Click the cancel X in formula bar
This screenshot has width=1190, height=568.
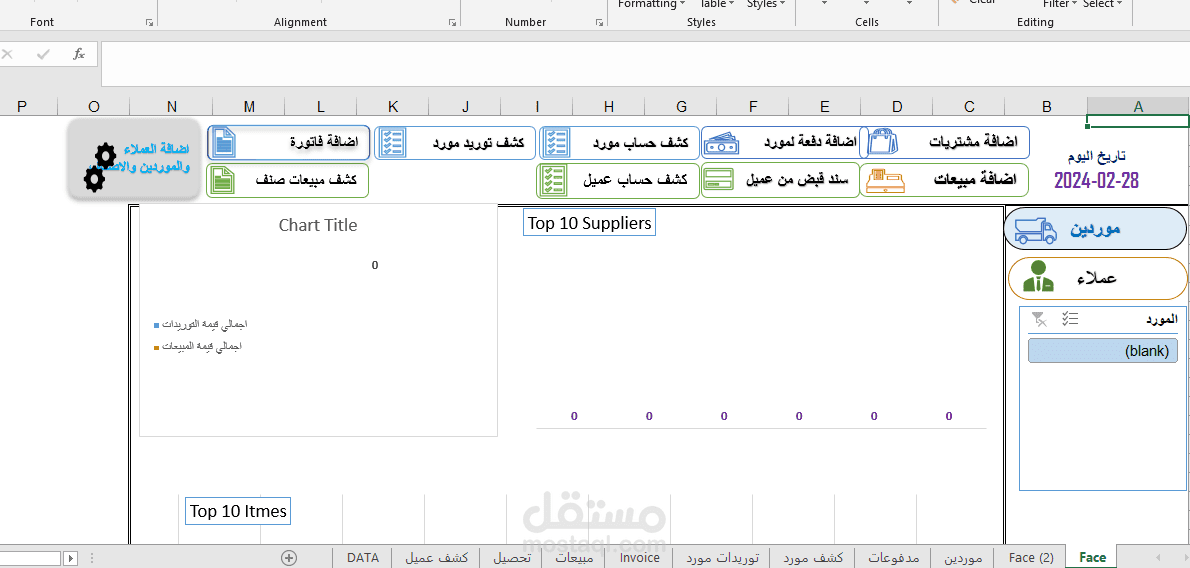(8, 54)
